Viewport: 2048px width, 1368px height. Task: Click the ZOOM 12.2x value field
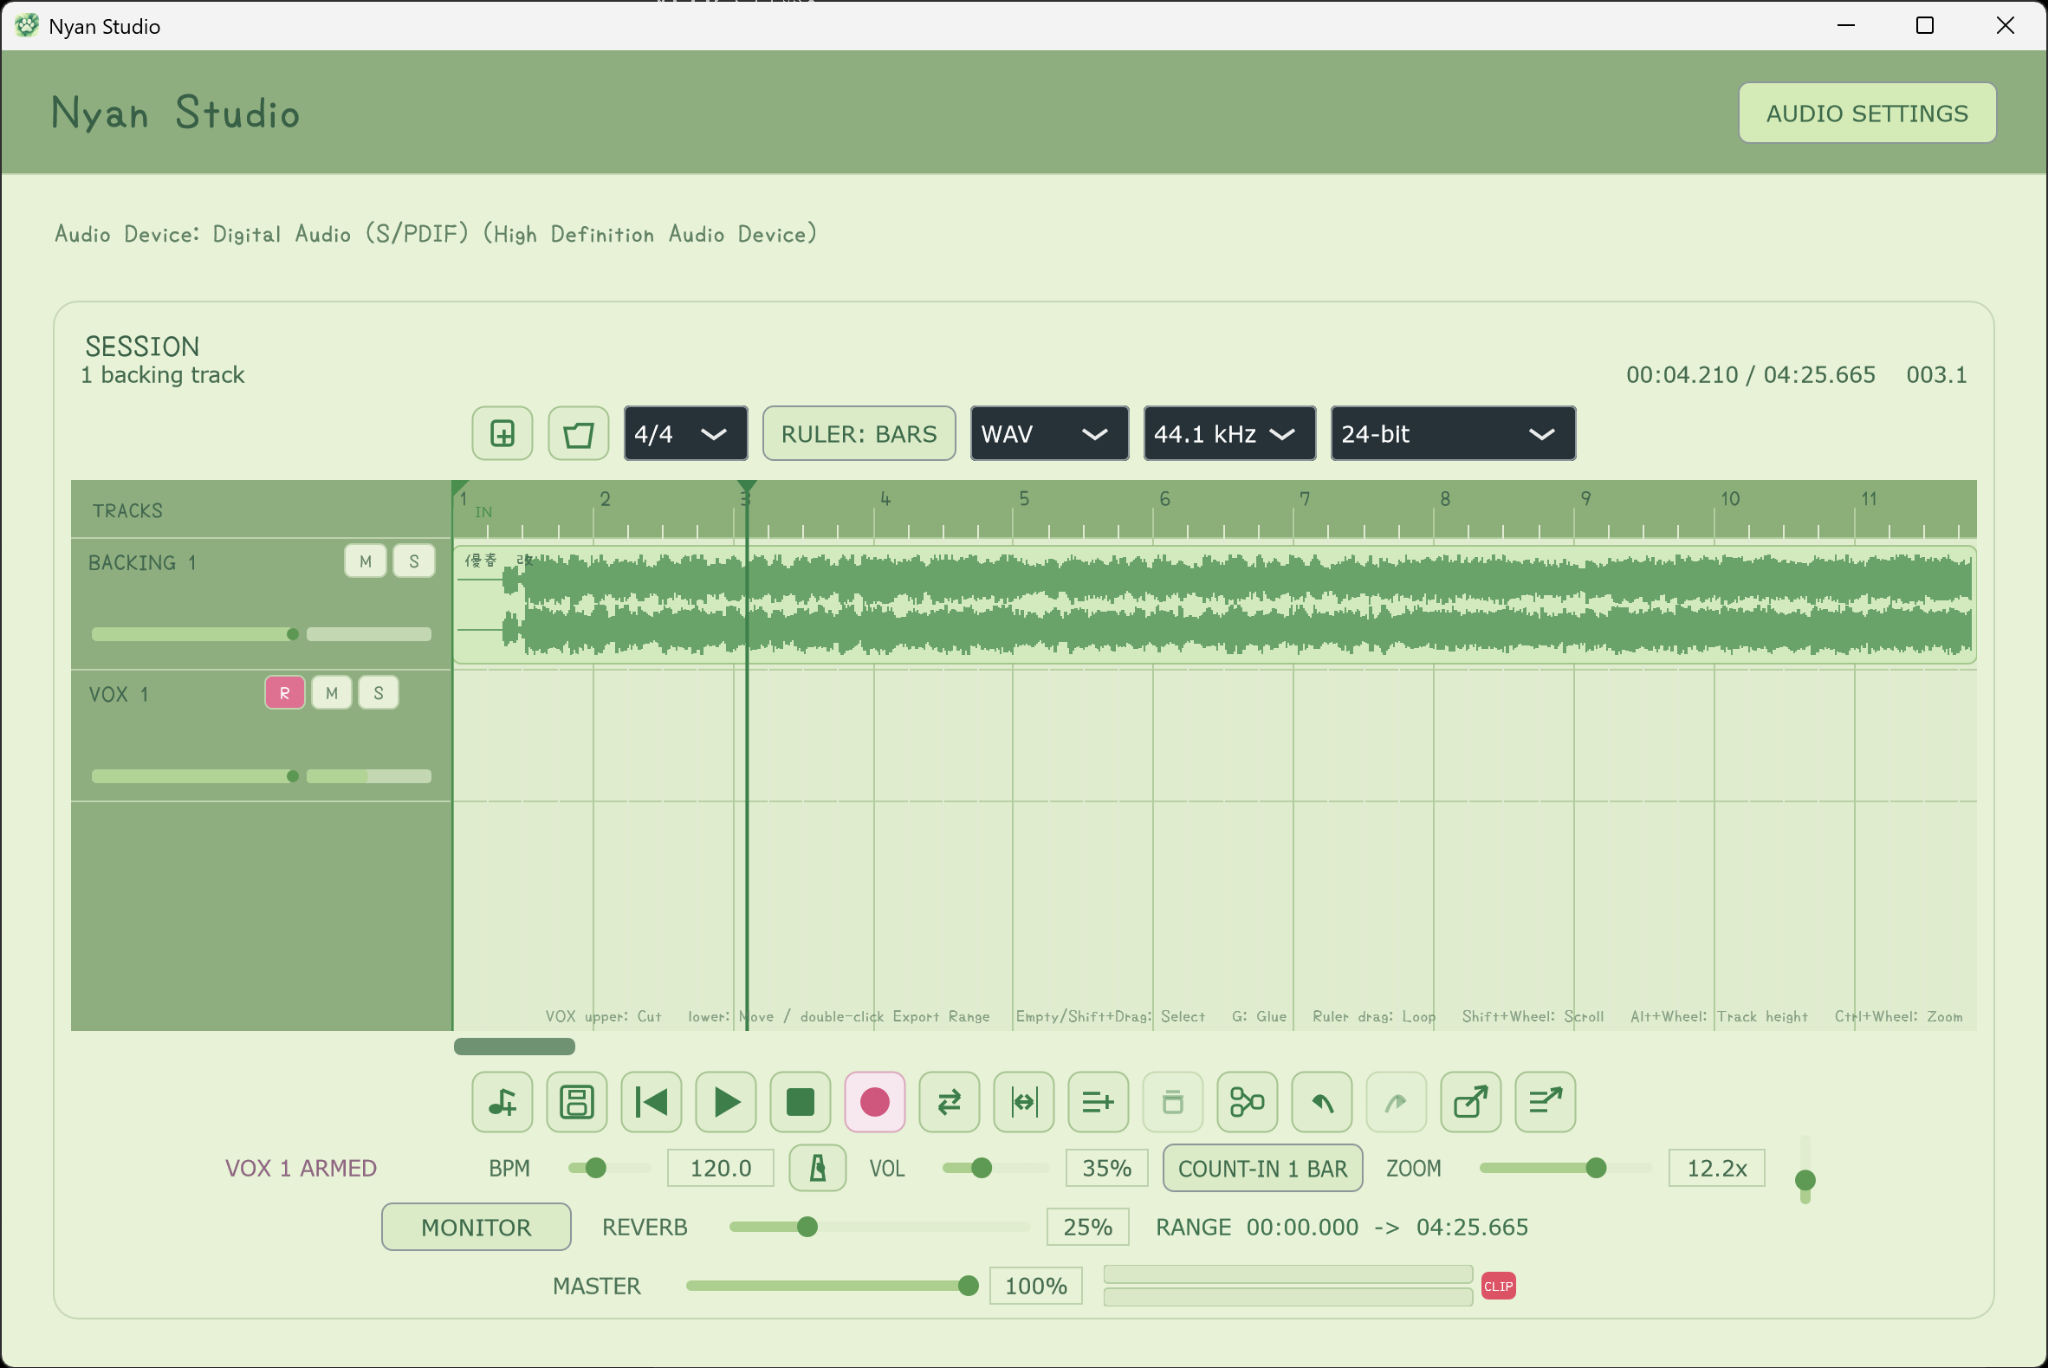pos(1716,1168)
